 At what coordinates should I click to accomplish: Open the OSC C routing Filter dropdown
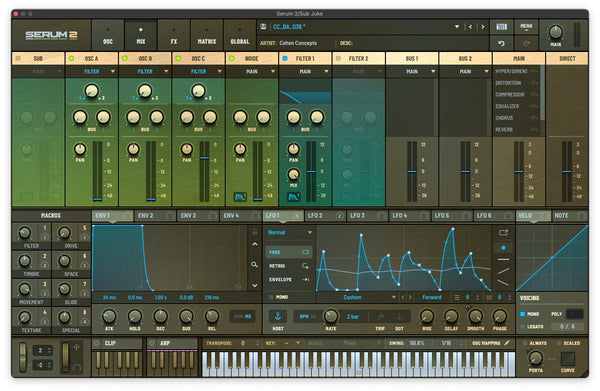(198, 71)
